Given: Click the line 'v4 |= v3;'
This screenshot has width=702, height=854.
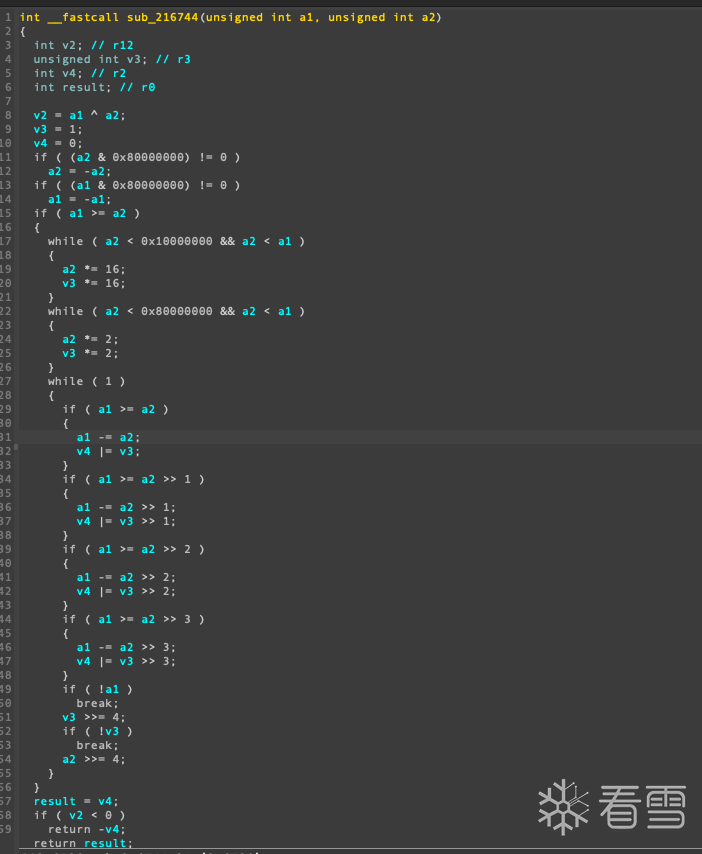Looking at the screenshot, I should pyautogui.click(x=108, y=452).
